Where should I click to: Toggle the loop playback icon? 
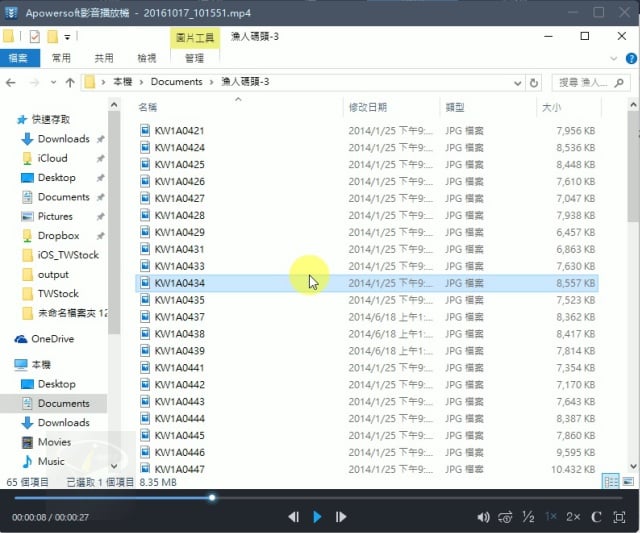point(505,517)
